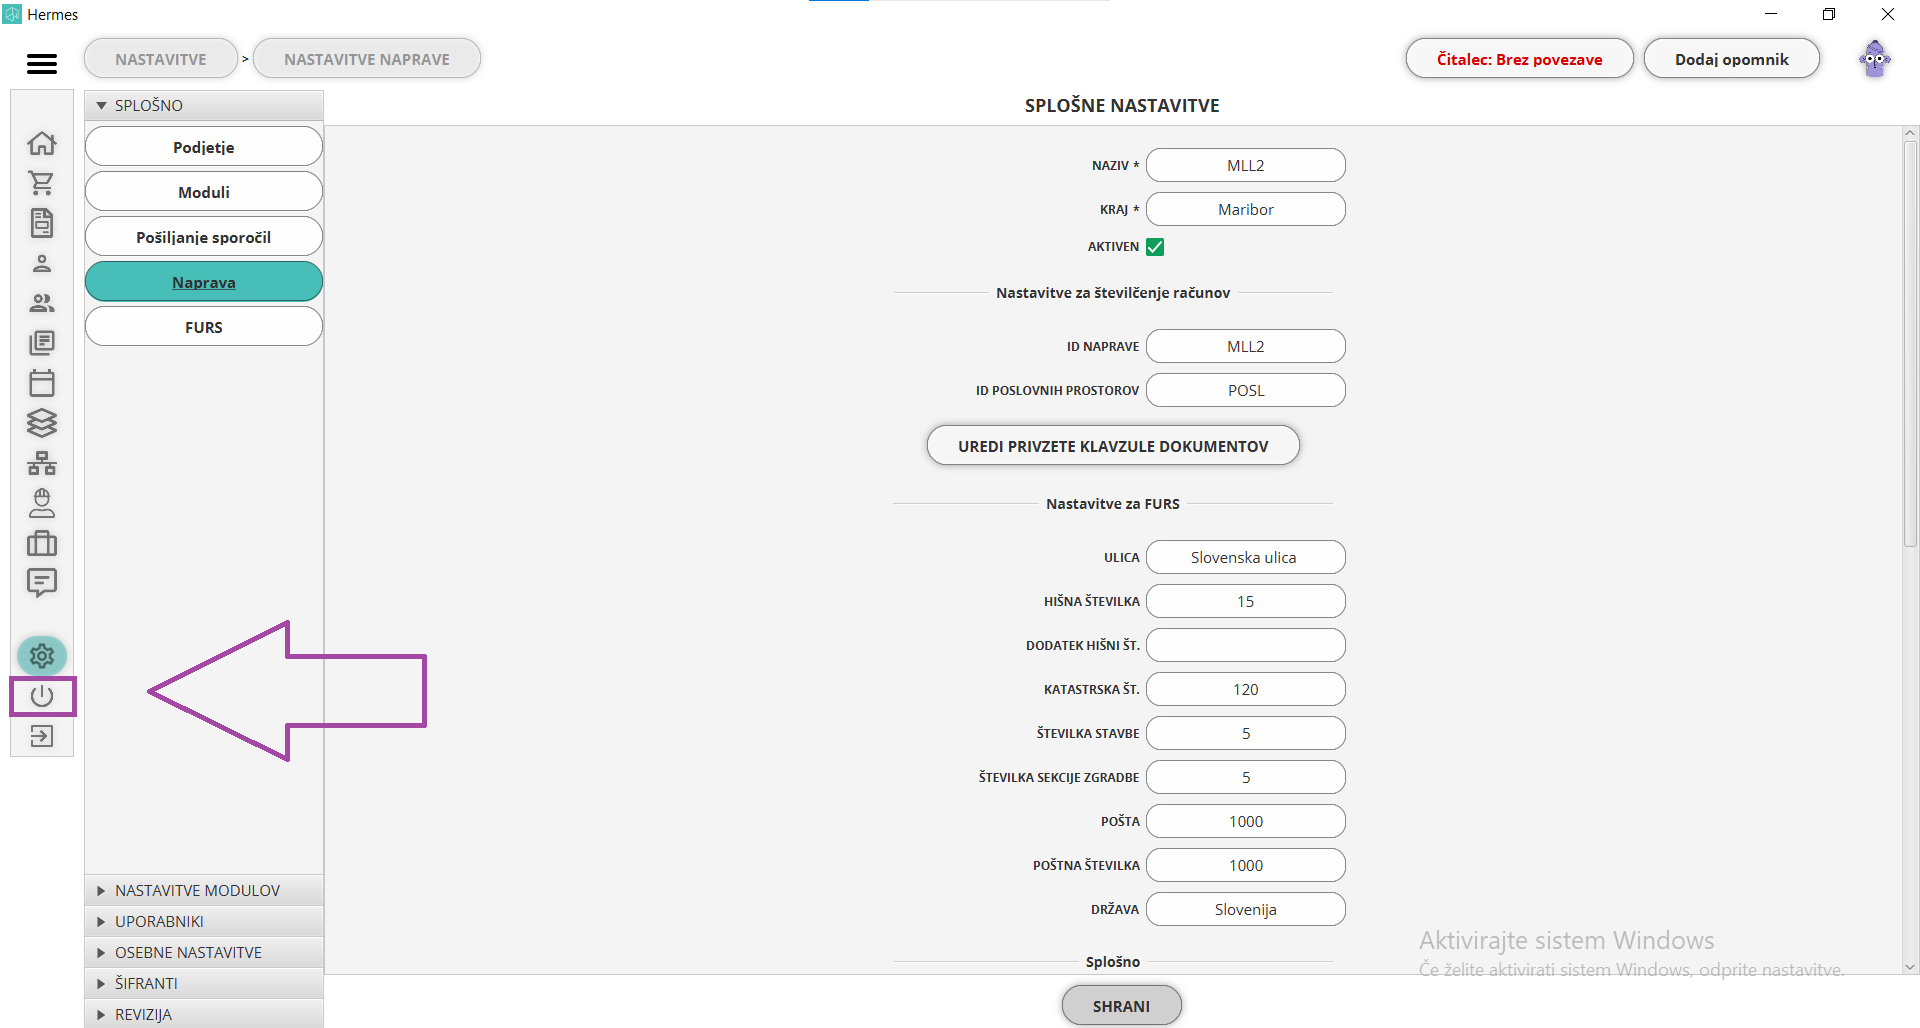
Task: Expand UPORABNIKI section
Action: click(204, 921)
